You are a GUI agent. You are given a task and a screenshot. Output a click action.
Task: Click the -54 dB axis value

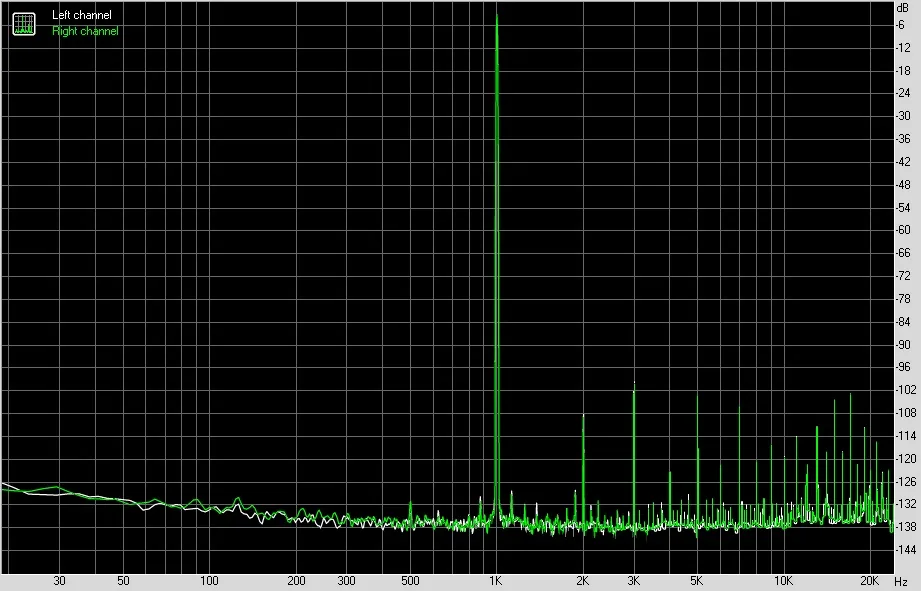(x=903, y=207)
